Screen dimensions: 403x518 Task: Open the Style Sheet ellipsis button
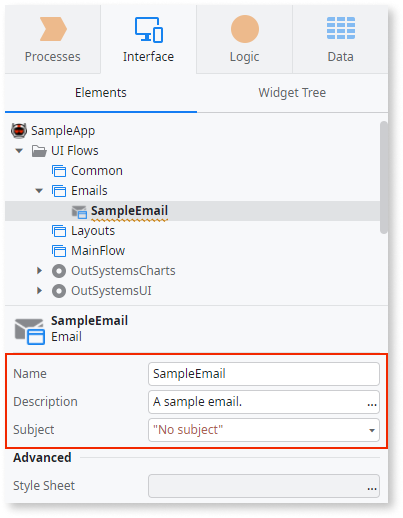[372, 488]
